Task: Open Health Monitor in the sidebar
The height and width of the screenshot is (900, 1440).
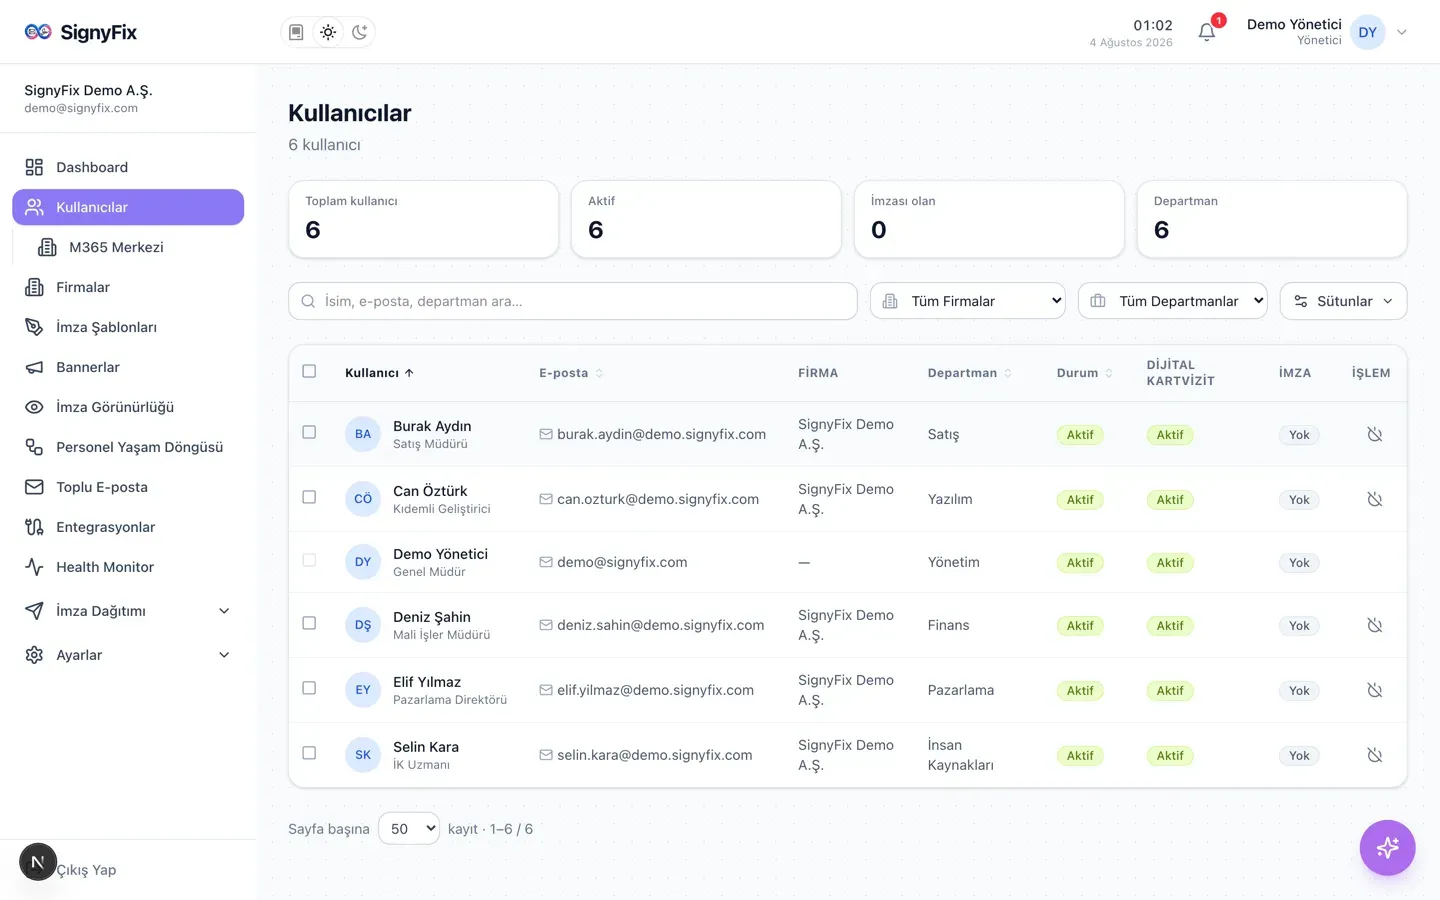Action: [128, 567]
